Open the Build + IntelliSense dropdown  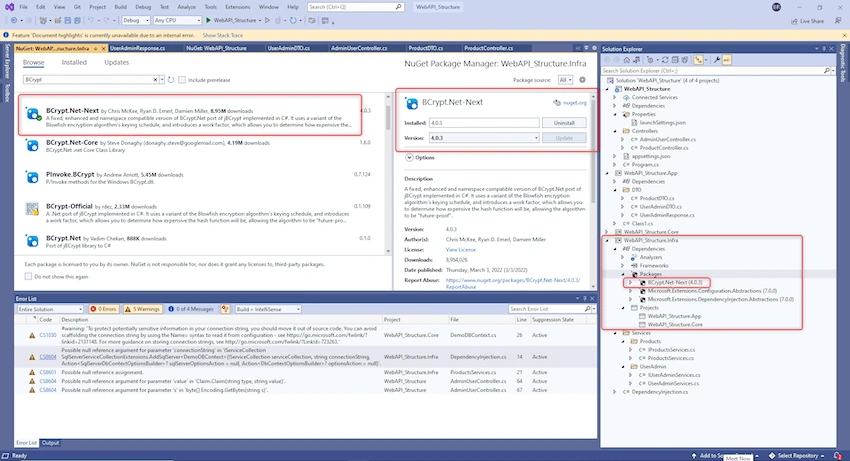pyautogui.click(x=268, y=309)
